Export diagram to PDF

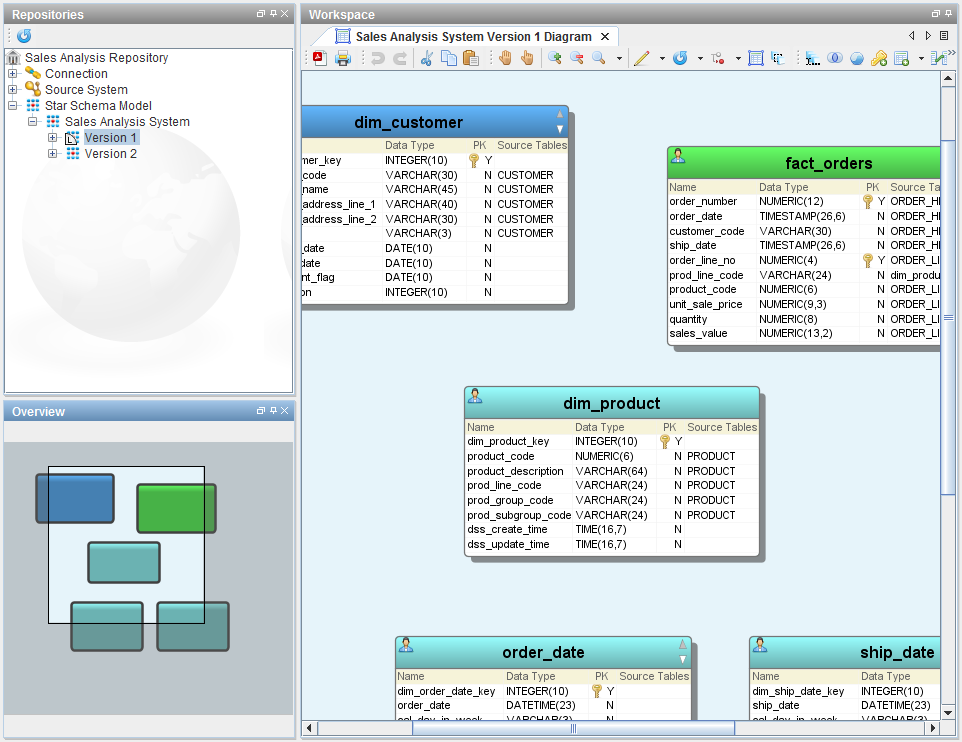click(x=320, y=58)
